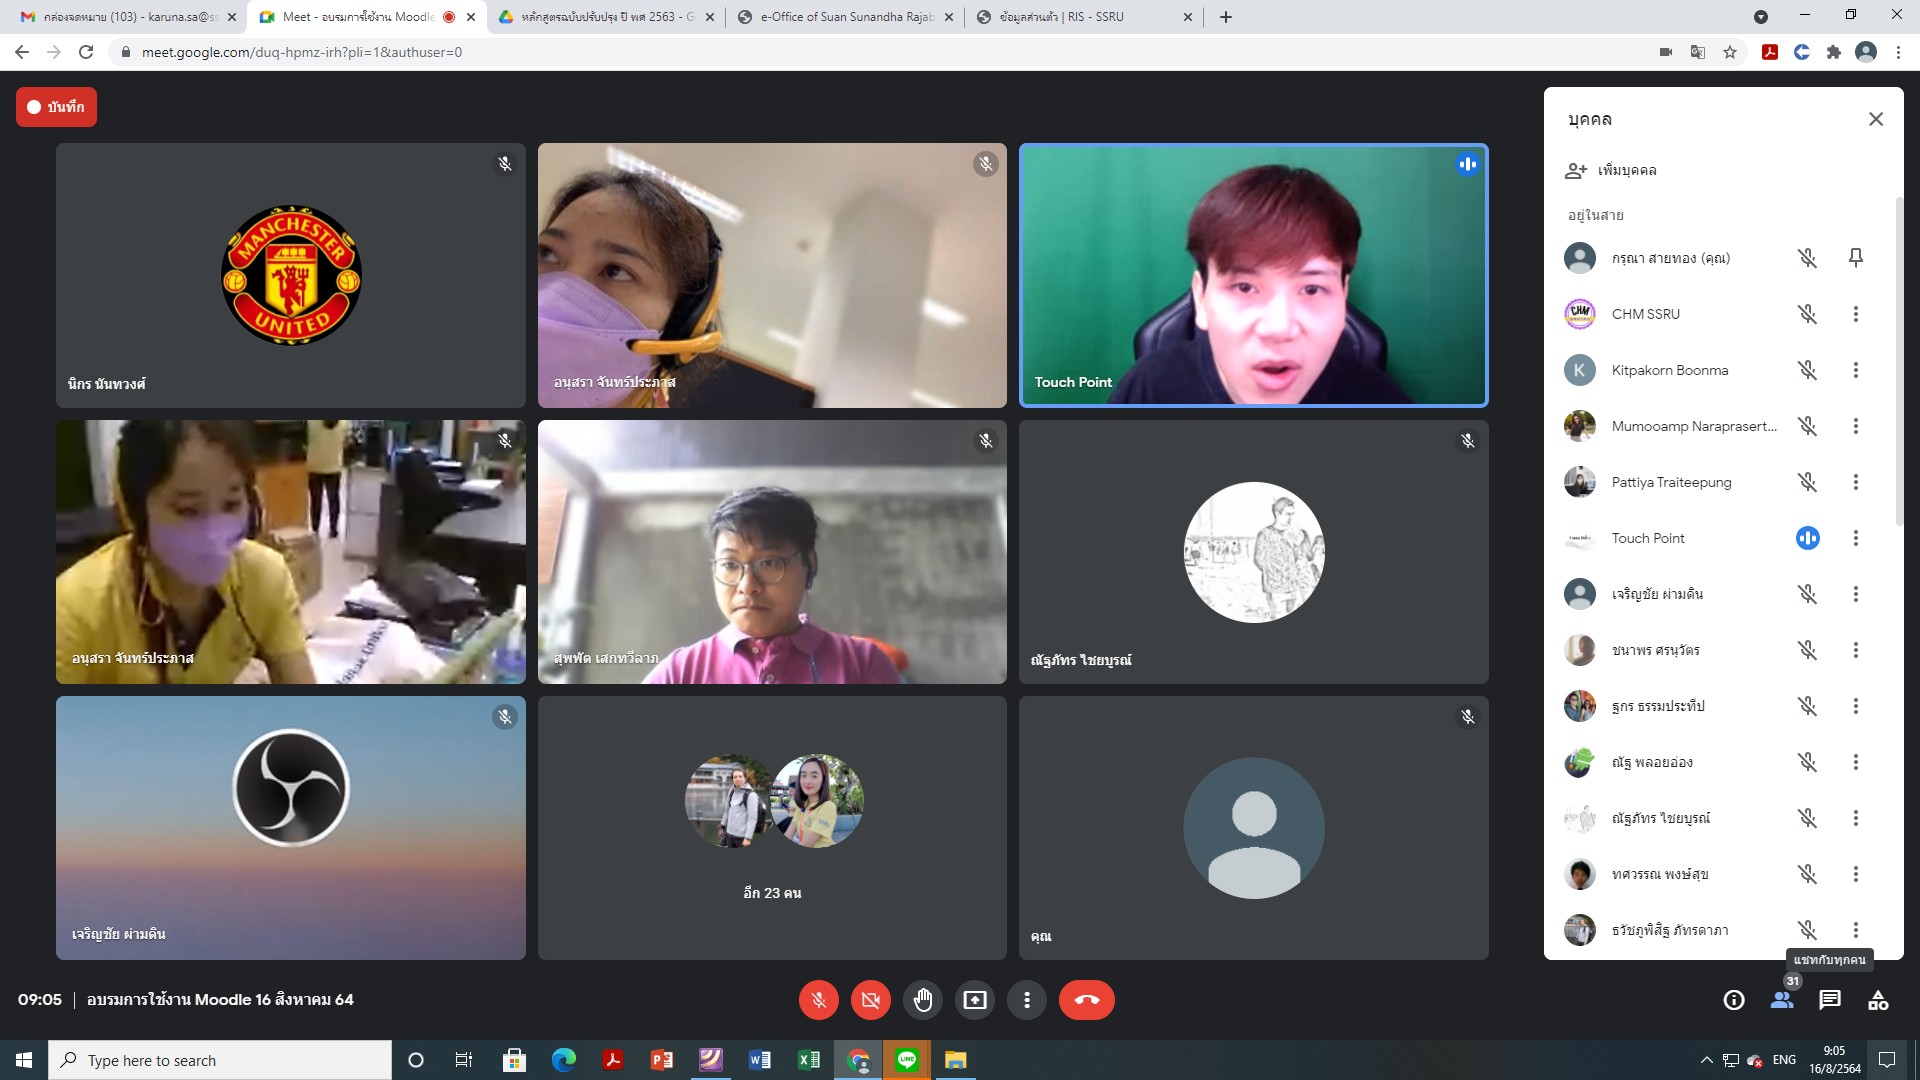
Task: Switch to the e-Office of Suan Sunandha tab
Action: [845, 17]
